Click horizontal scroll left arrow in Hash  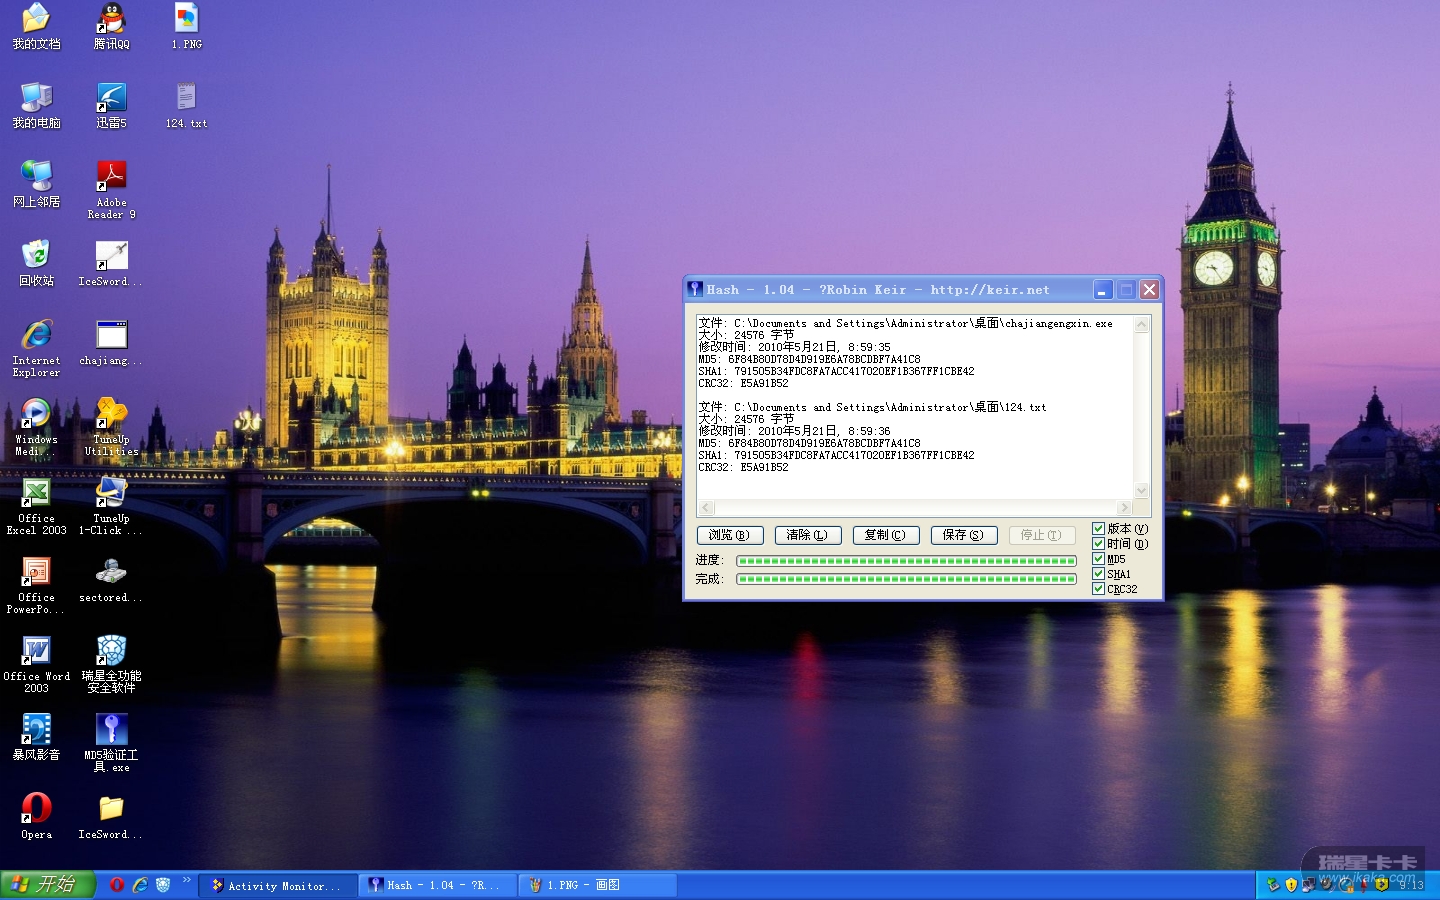click(x=706, y=508)
